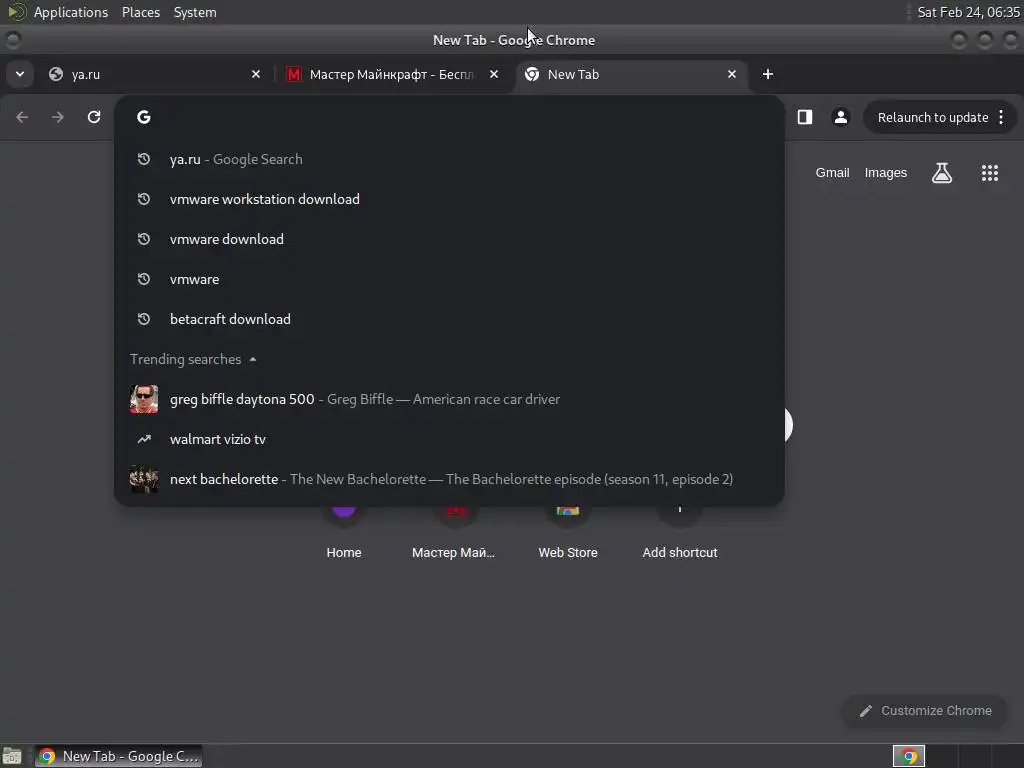Click the desktop icon in bottom panel
1024x768 pixels.
tap(12, 756)
